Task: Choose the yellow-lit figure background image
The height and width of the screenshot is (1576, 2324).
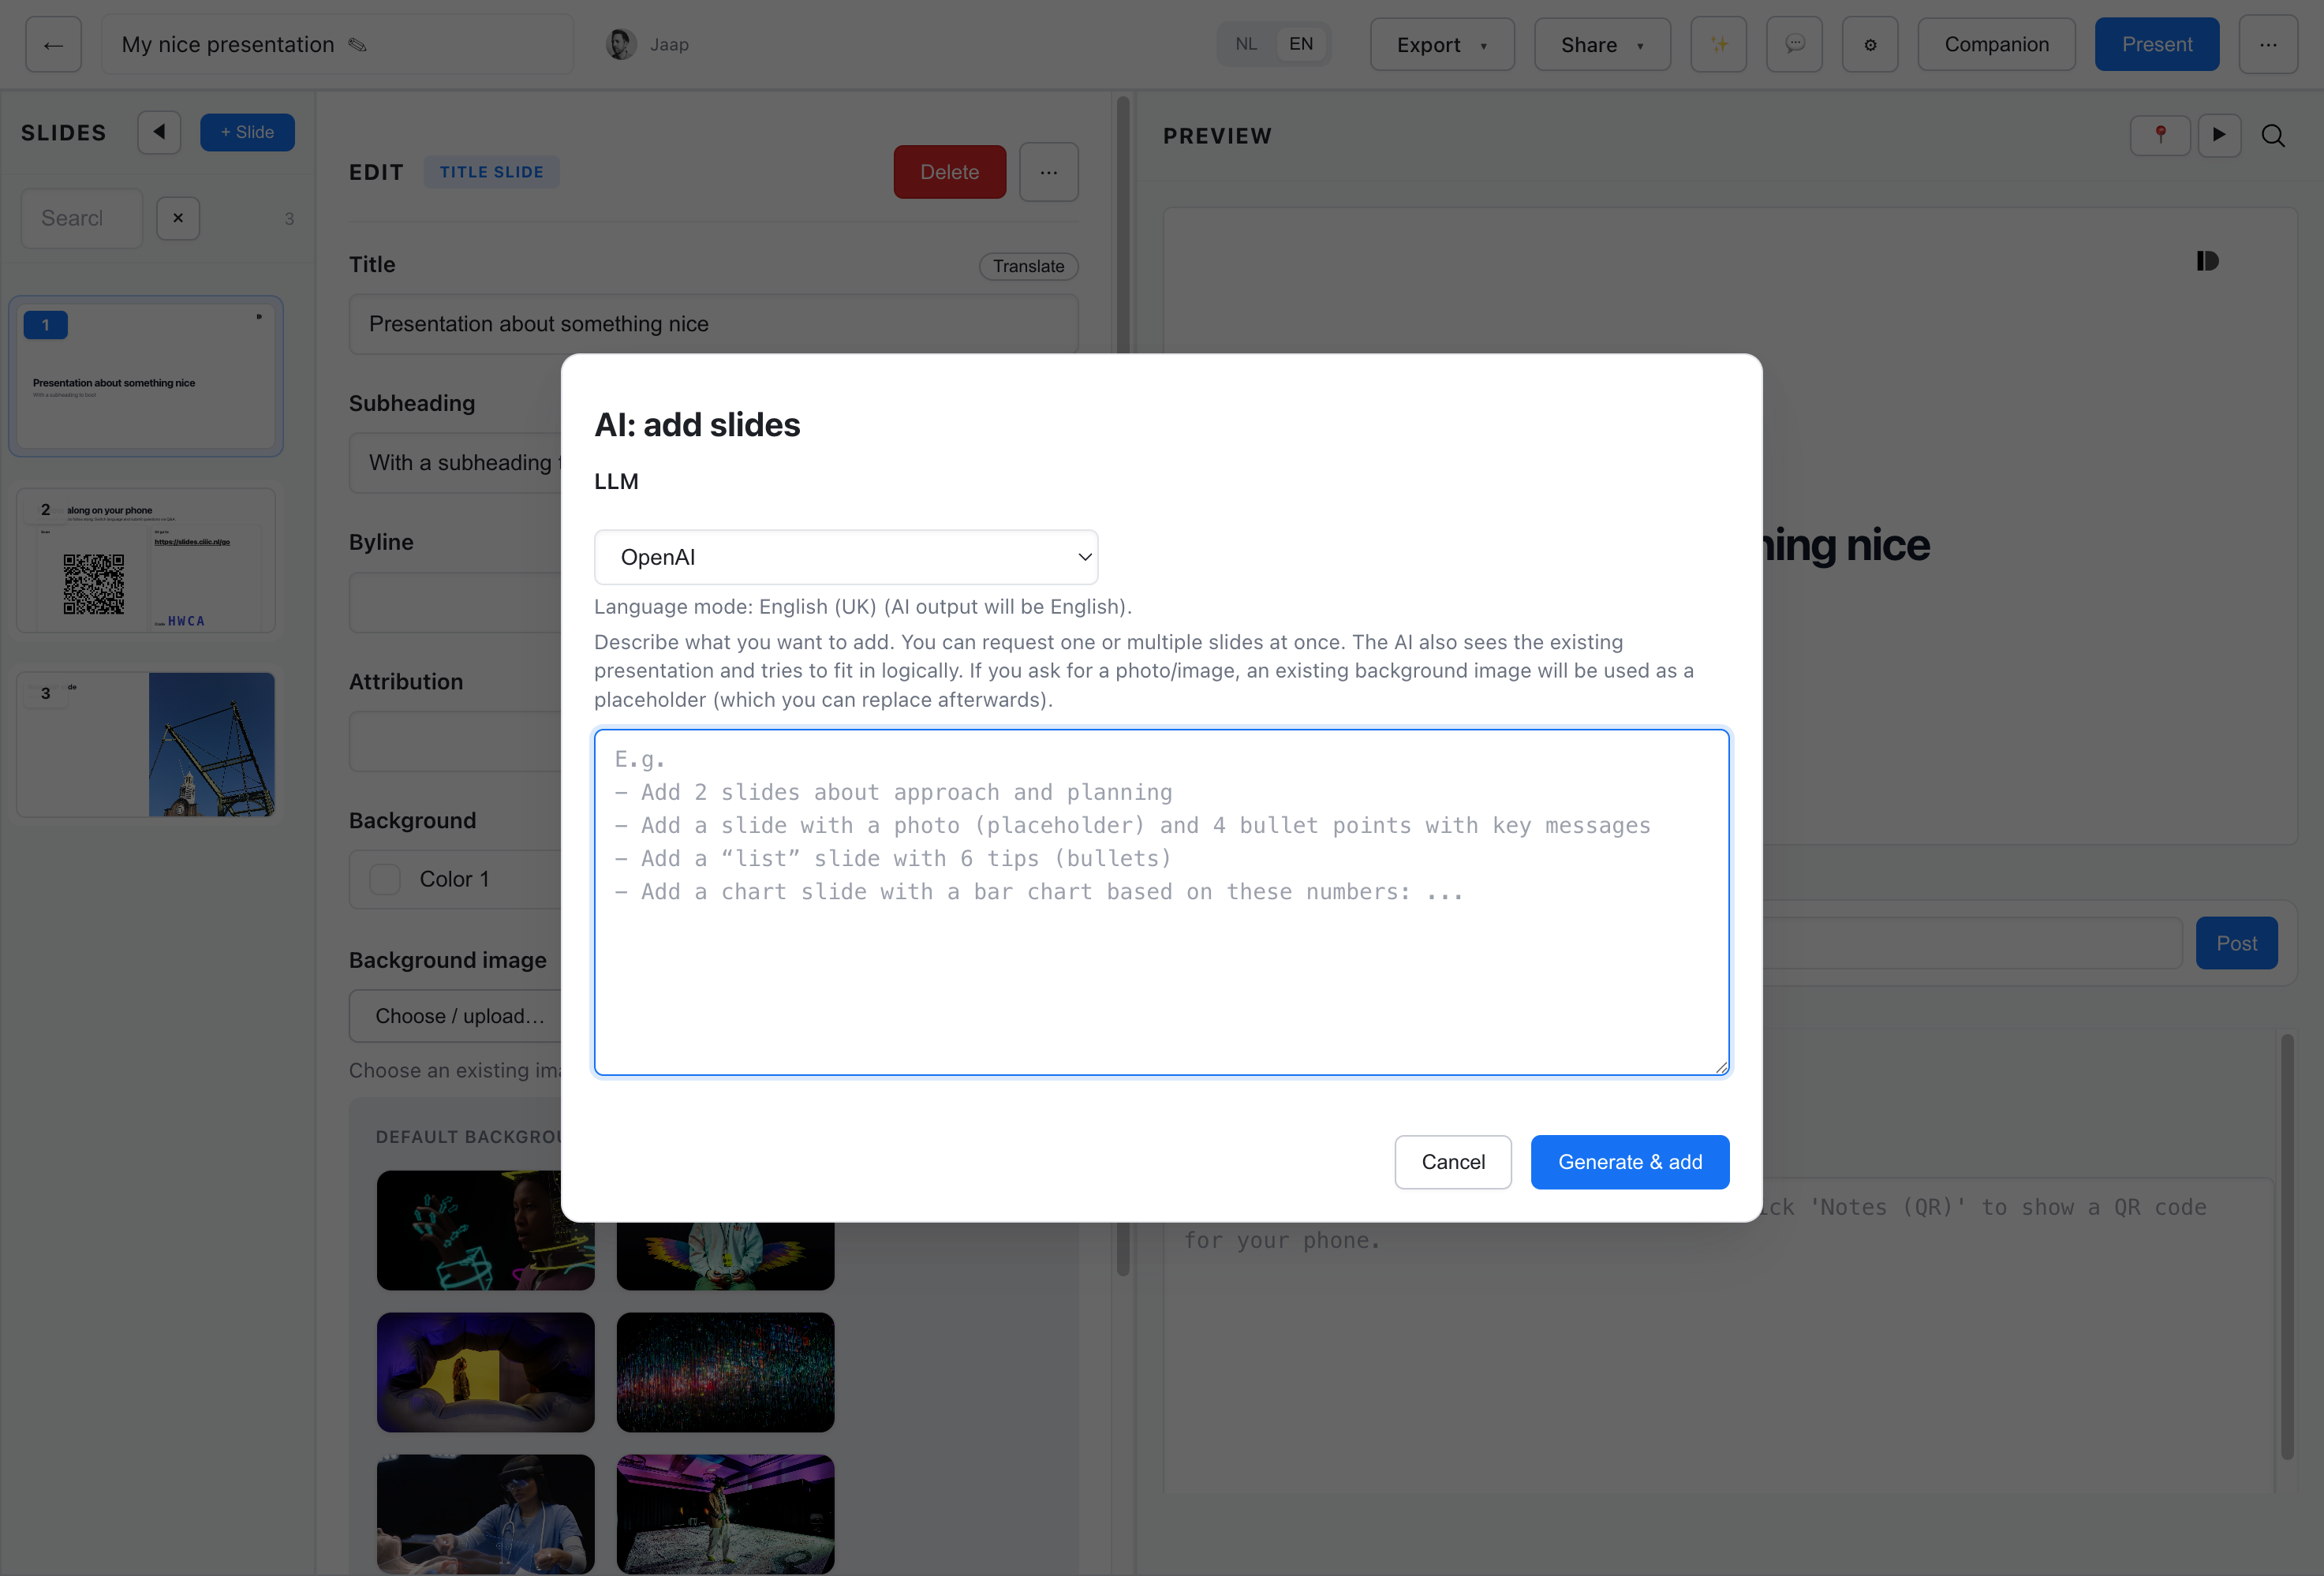Action: click(485, 1372)
